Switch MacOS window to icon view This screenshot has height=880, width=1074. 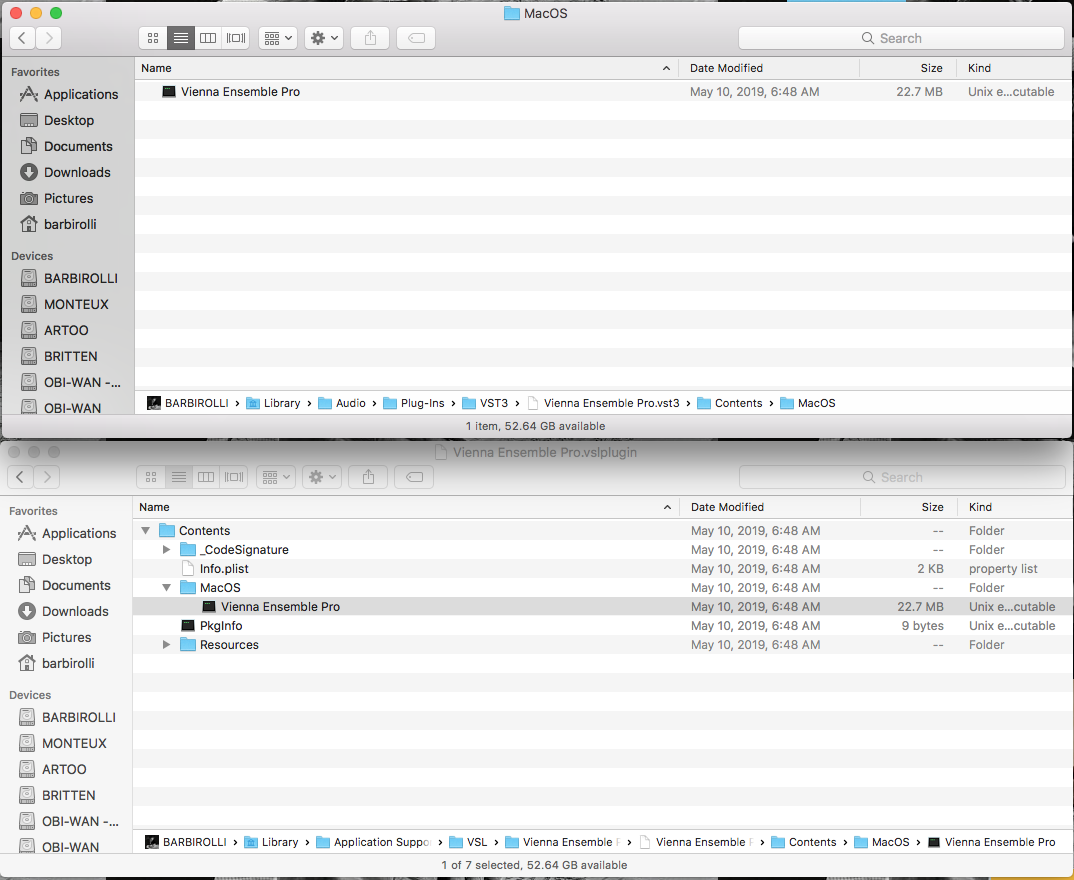coord(153,38)
